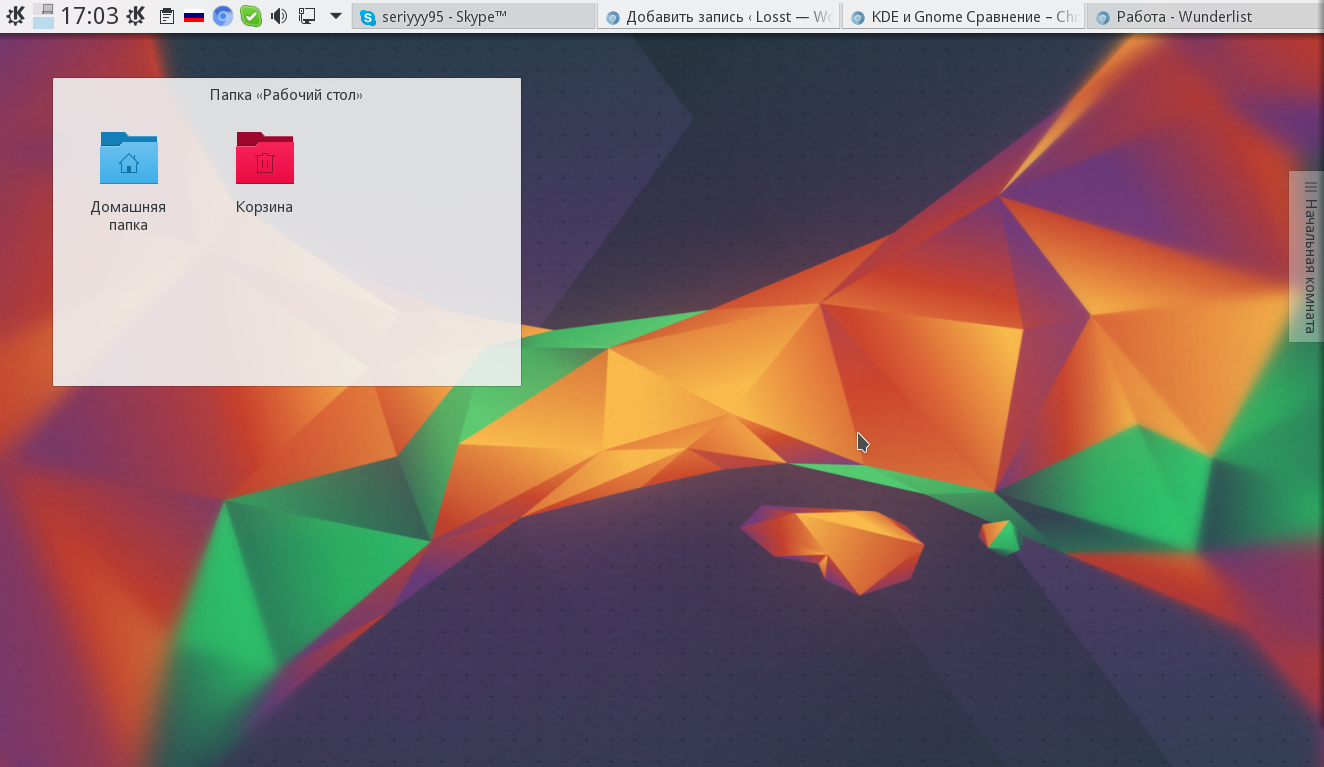Viewport: 1324px width, 767px height.
Task: Switch to seriyyy95 - Skype window
Action: click(473, 17)
